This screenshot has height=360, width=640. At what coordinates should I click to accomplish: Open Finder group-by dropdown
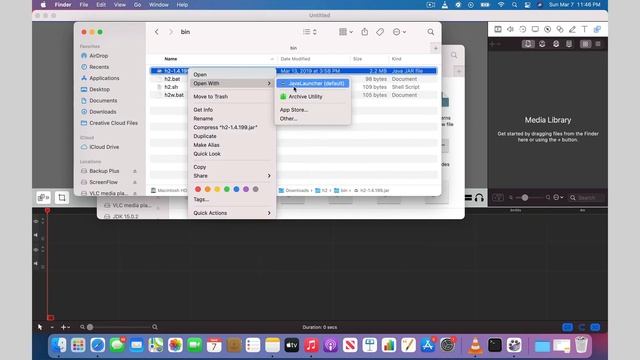click(346, 32)
